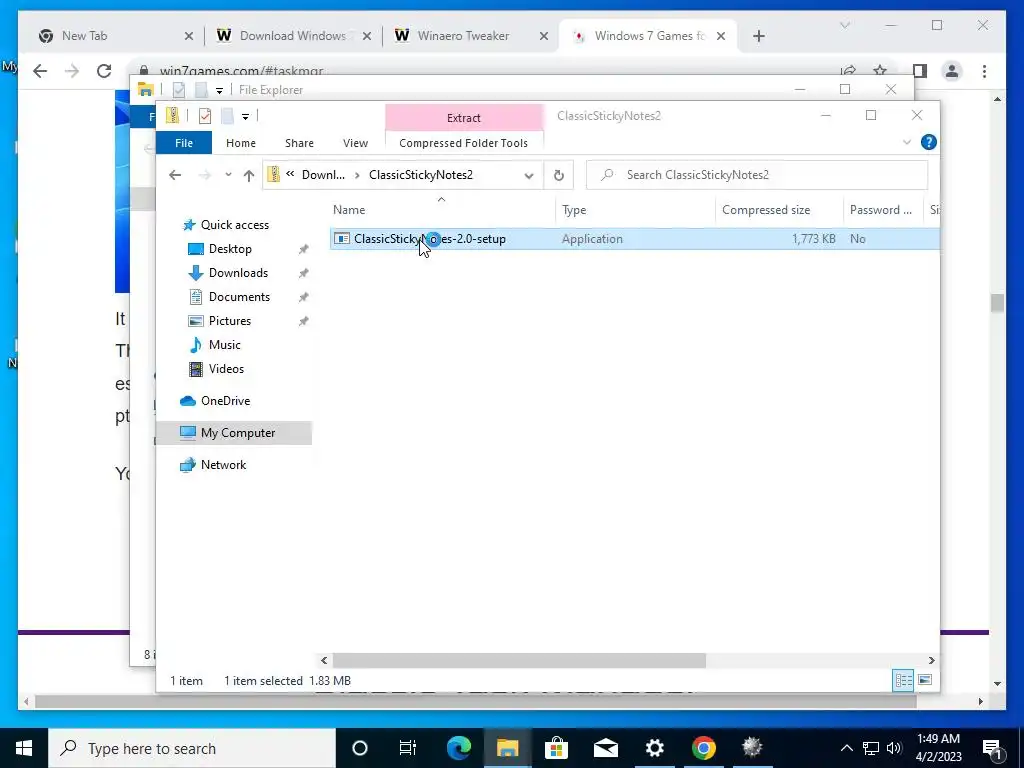Open the Help question mark icon
The width and height of the screenshot is (1024, 768).
tap(928, 142)
